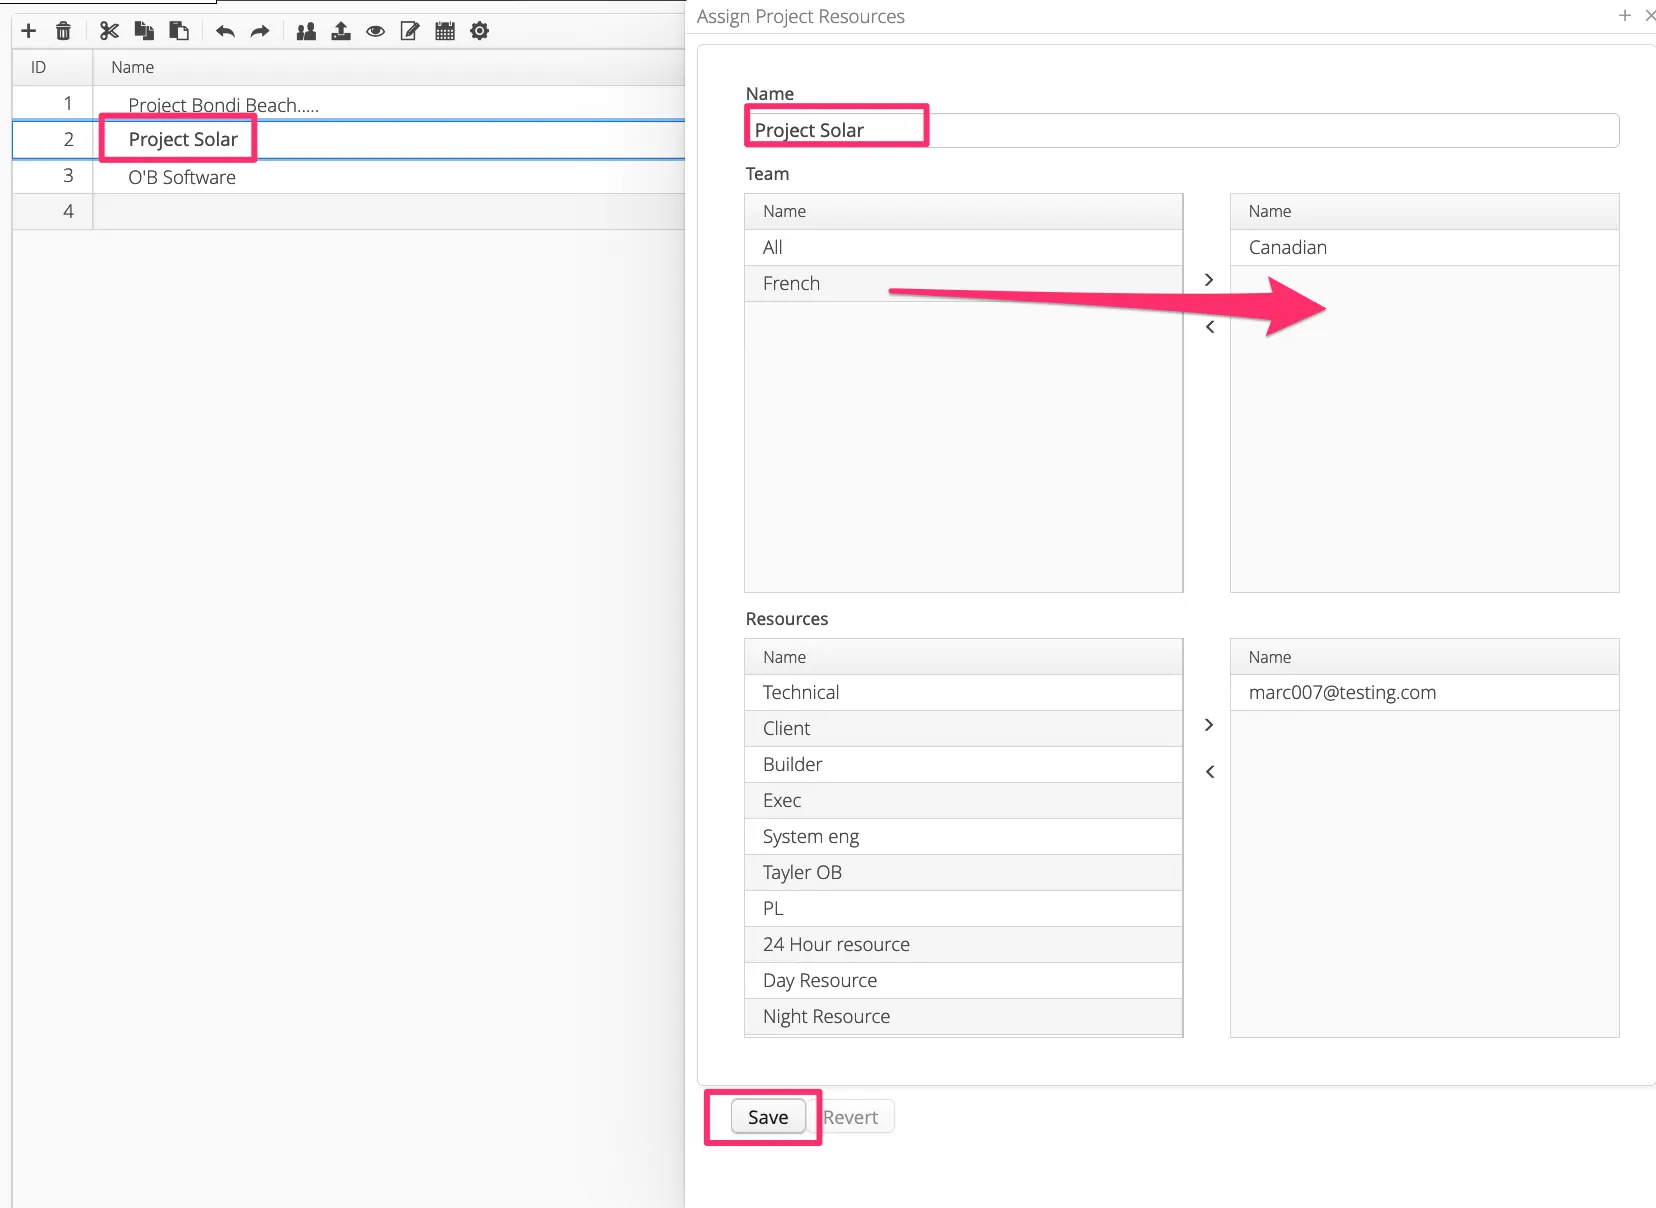Select assigned marc007@testing.com resource

[x=1425, y=693]
